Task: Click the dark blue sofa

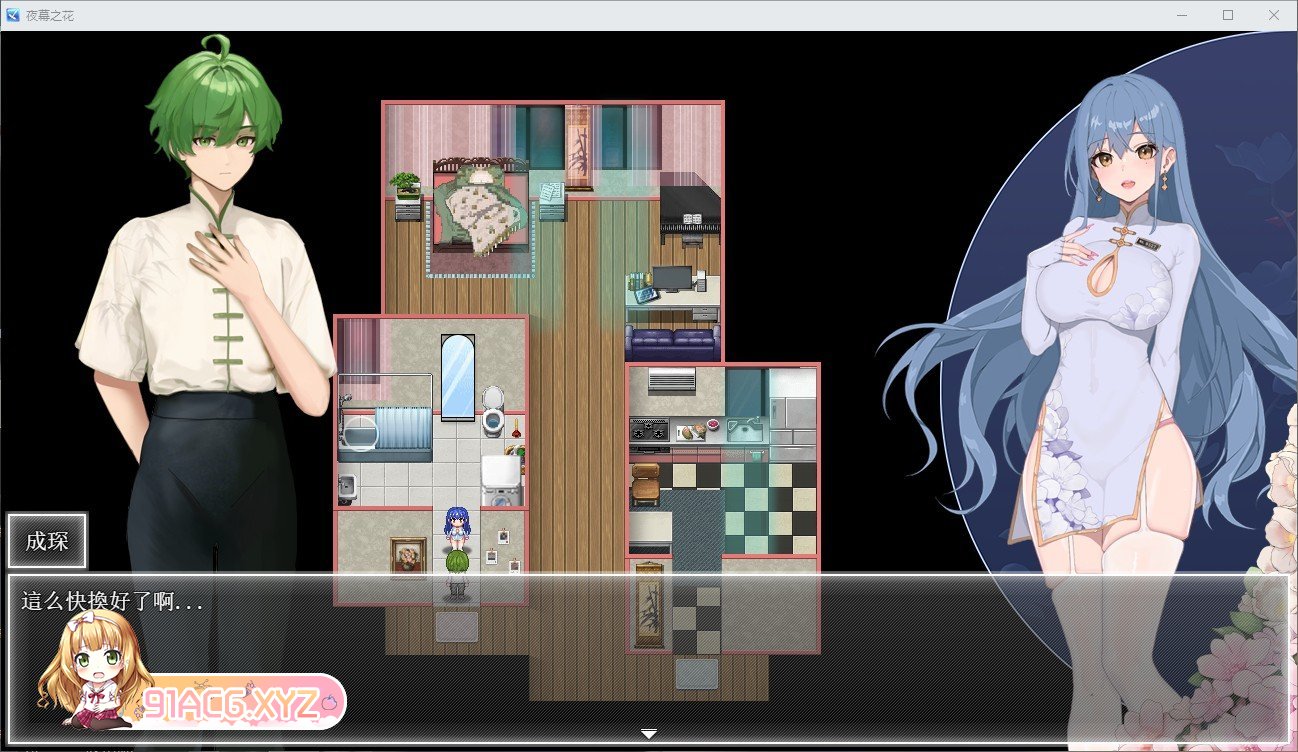Action: [x=672, y=343]
